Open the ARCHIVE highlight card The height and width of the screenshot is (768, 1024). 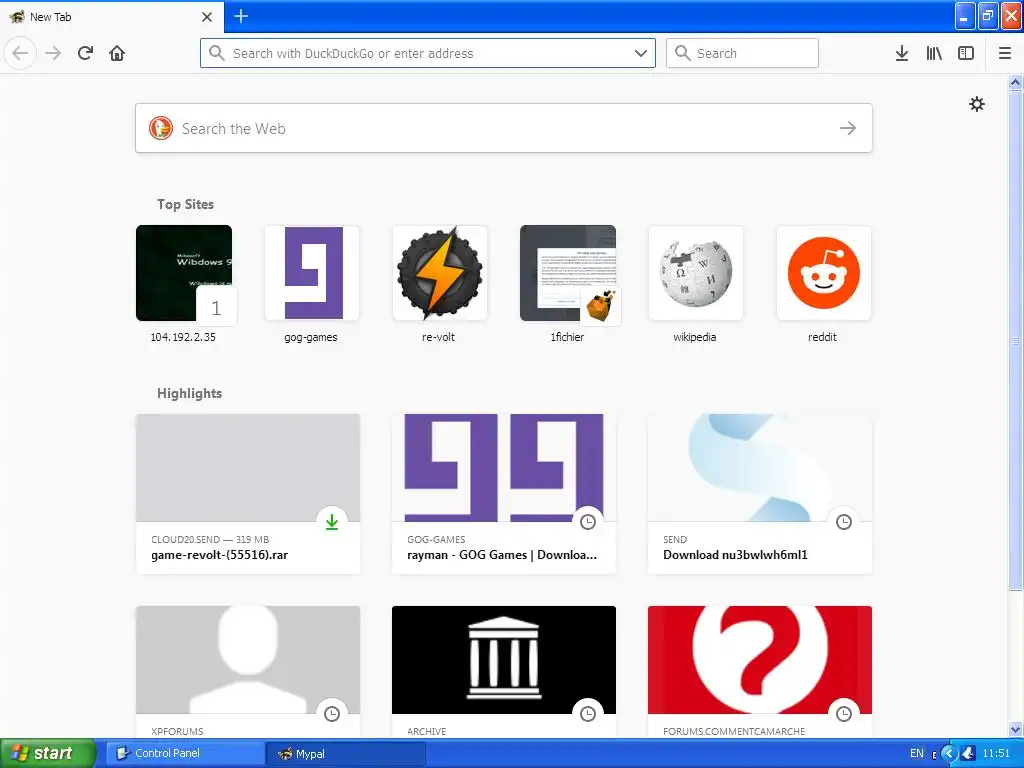(x=504, y=672)
